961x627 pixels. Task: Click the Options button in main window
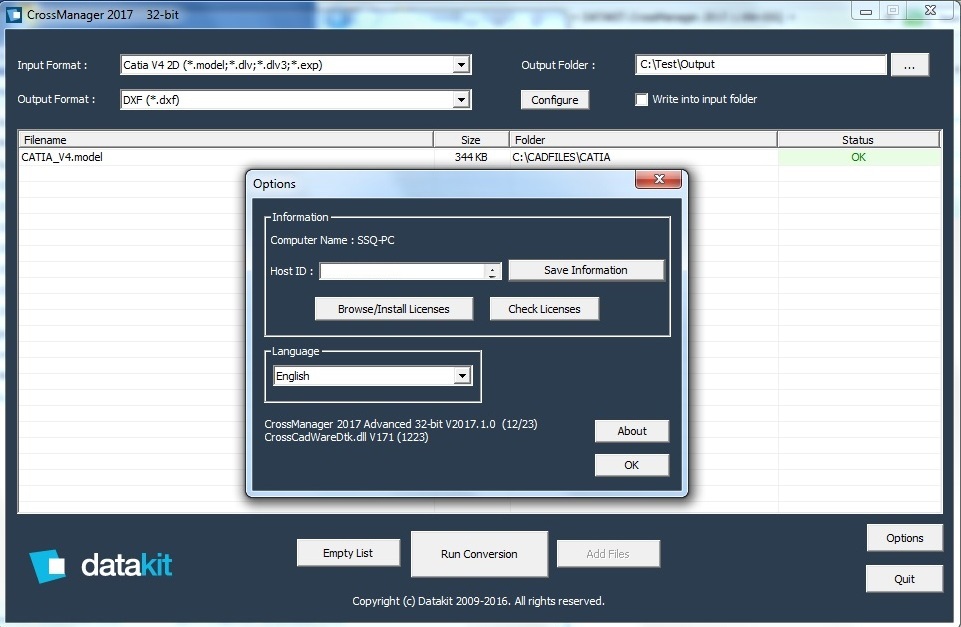(905, 538)
